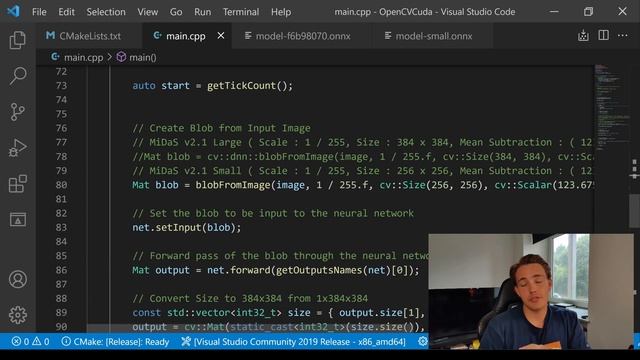640x360 pixels.
Task: Open the Search view icon
Action: point(18,76)
